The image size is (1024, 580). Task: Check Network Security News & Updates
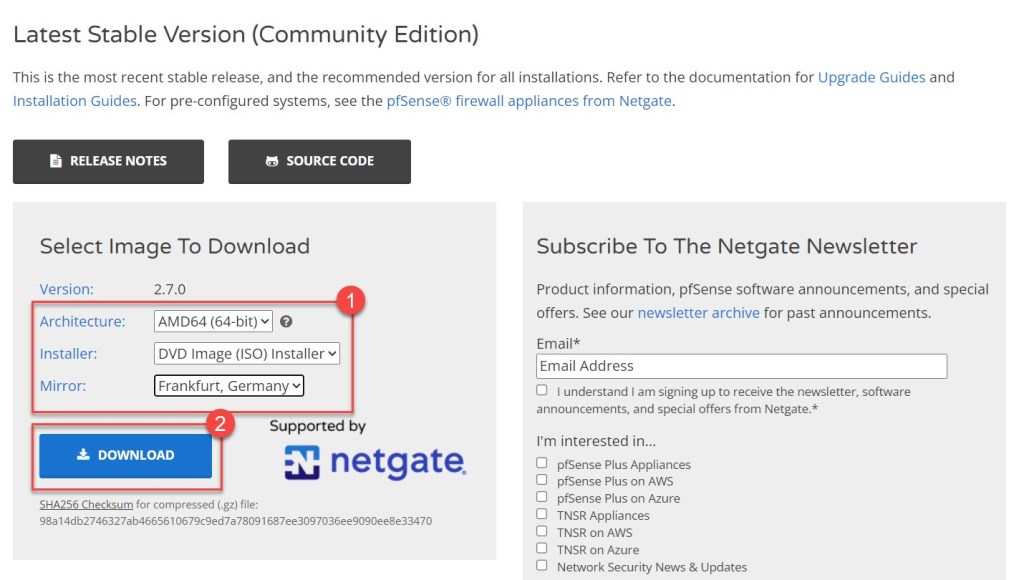542,566
